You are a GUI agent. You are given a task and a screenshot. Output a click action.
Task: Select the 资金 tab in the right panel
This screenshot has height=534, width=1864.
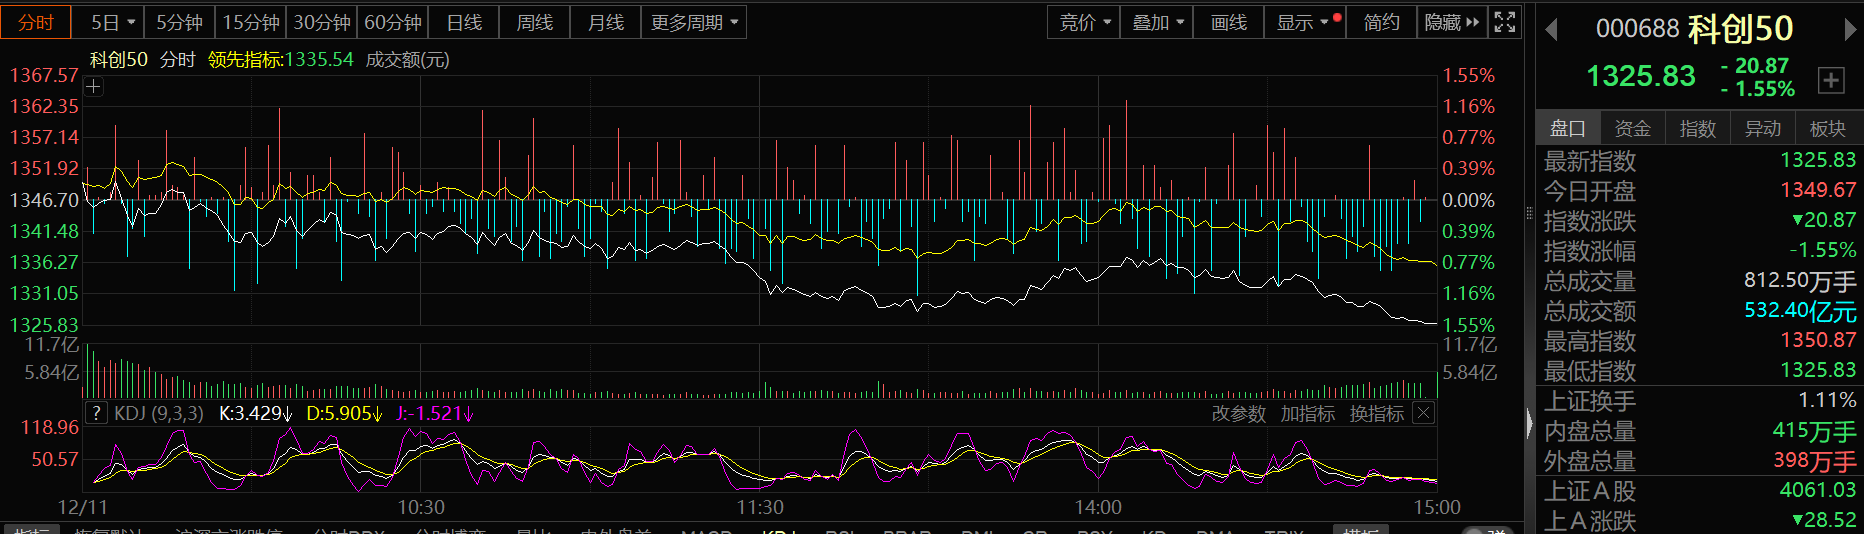click(x=1632, y=128)
